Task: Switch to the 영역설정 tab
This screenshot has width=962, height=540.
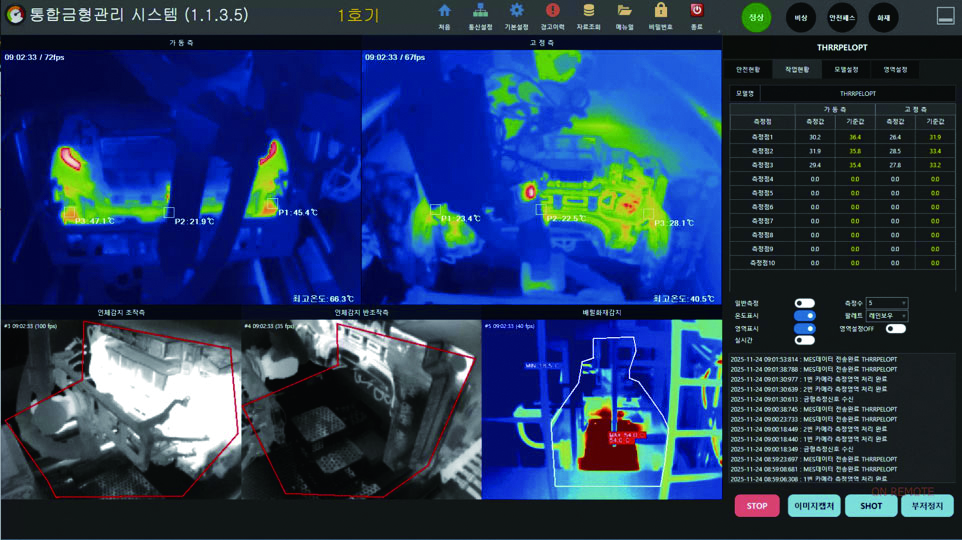Action: (x=895, y=70)
